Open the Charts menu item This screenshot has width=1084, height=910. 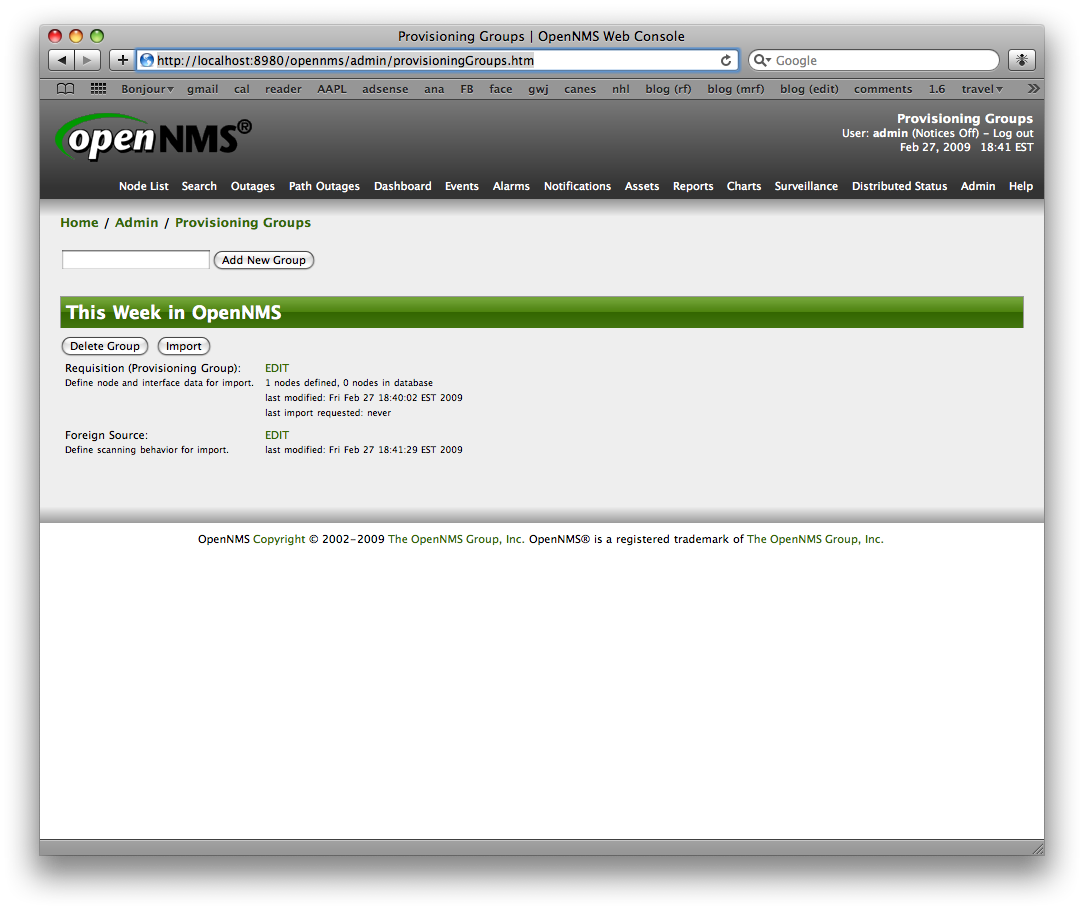click(x=744, y=186)
